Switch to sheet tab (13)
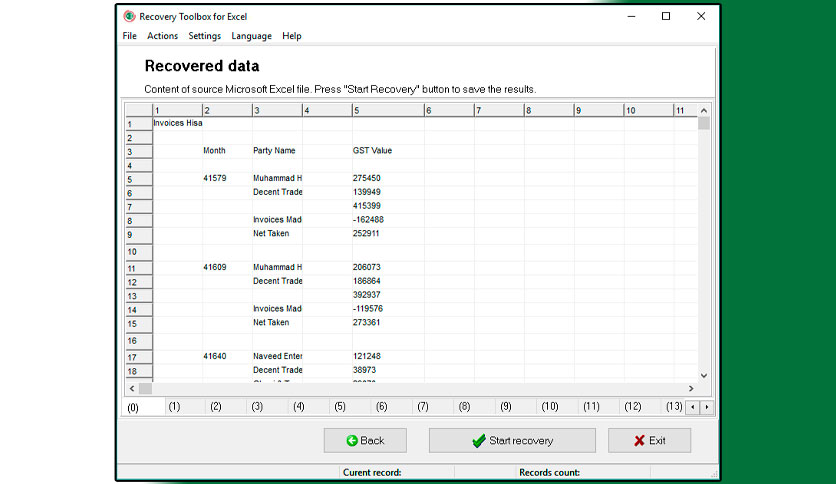 pyautogui.click(x=674, y=407)
